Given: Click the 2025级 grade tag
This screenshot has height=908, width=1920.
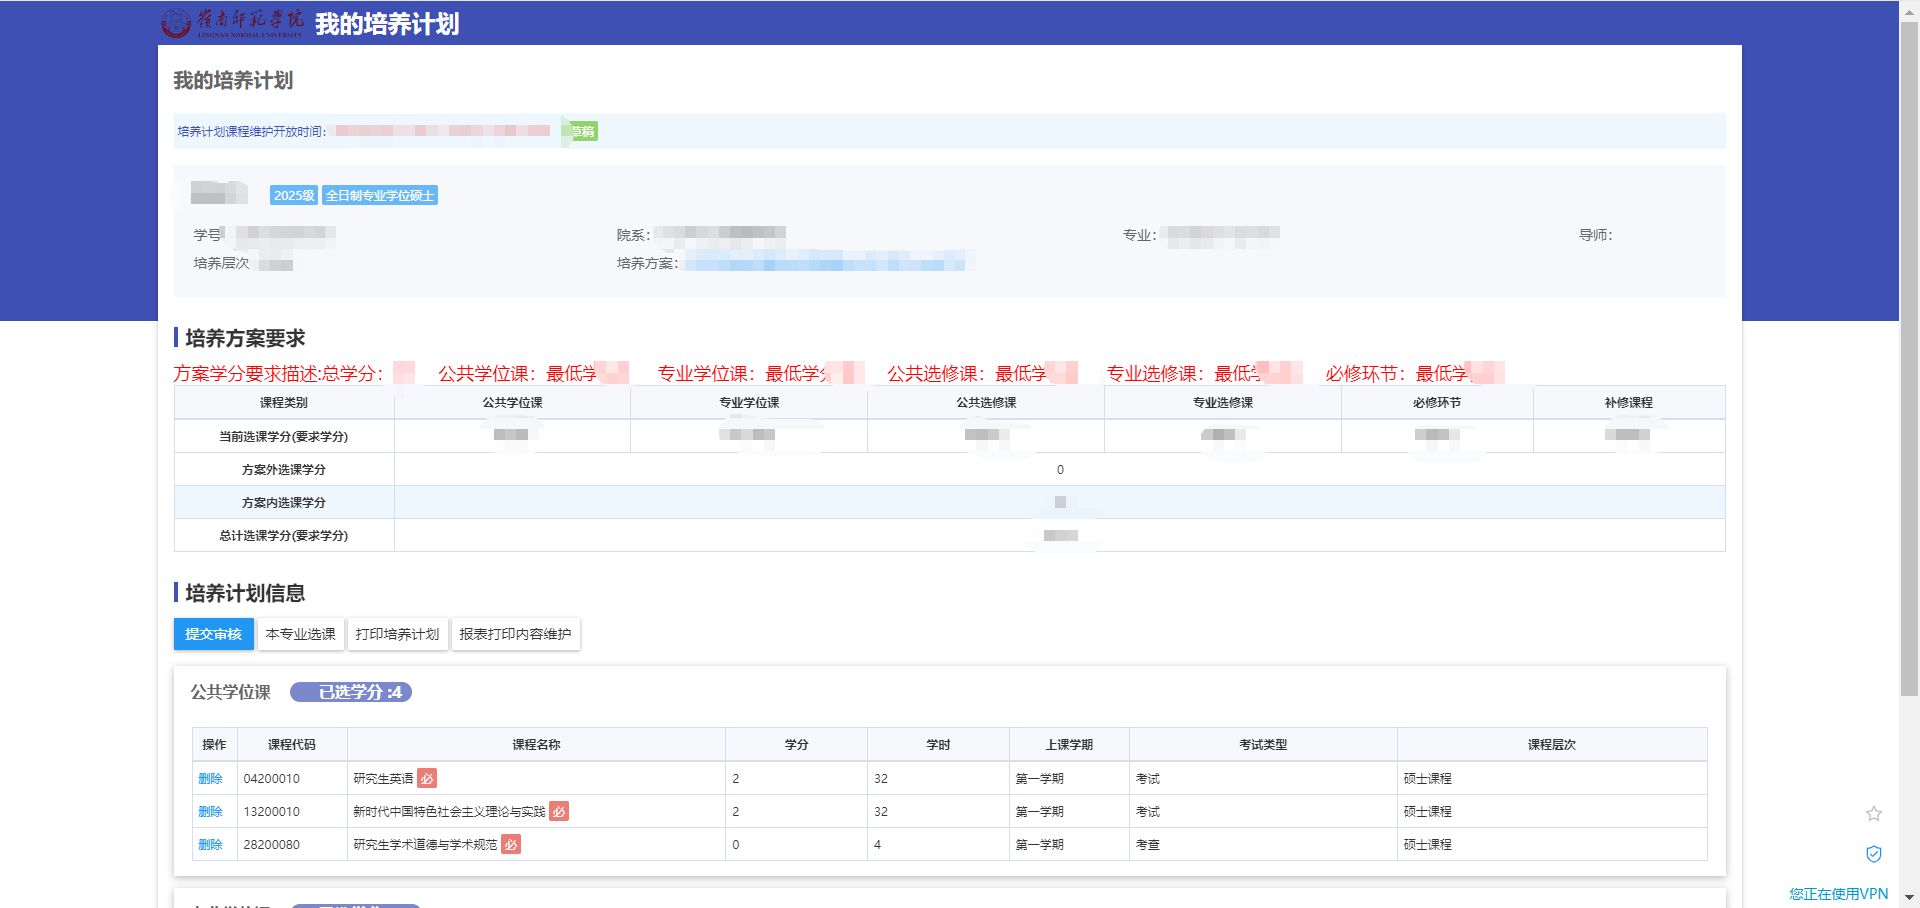Looking at the screenshot, I should 293,196.
